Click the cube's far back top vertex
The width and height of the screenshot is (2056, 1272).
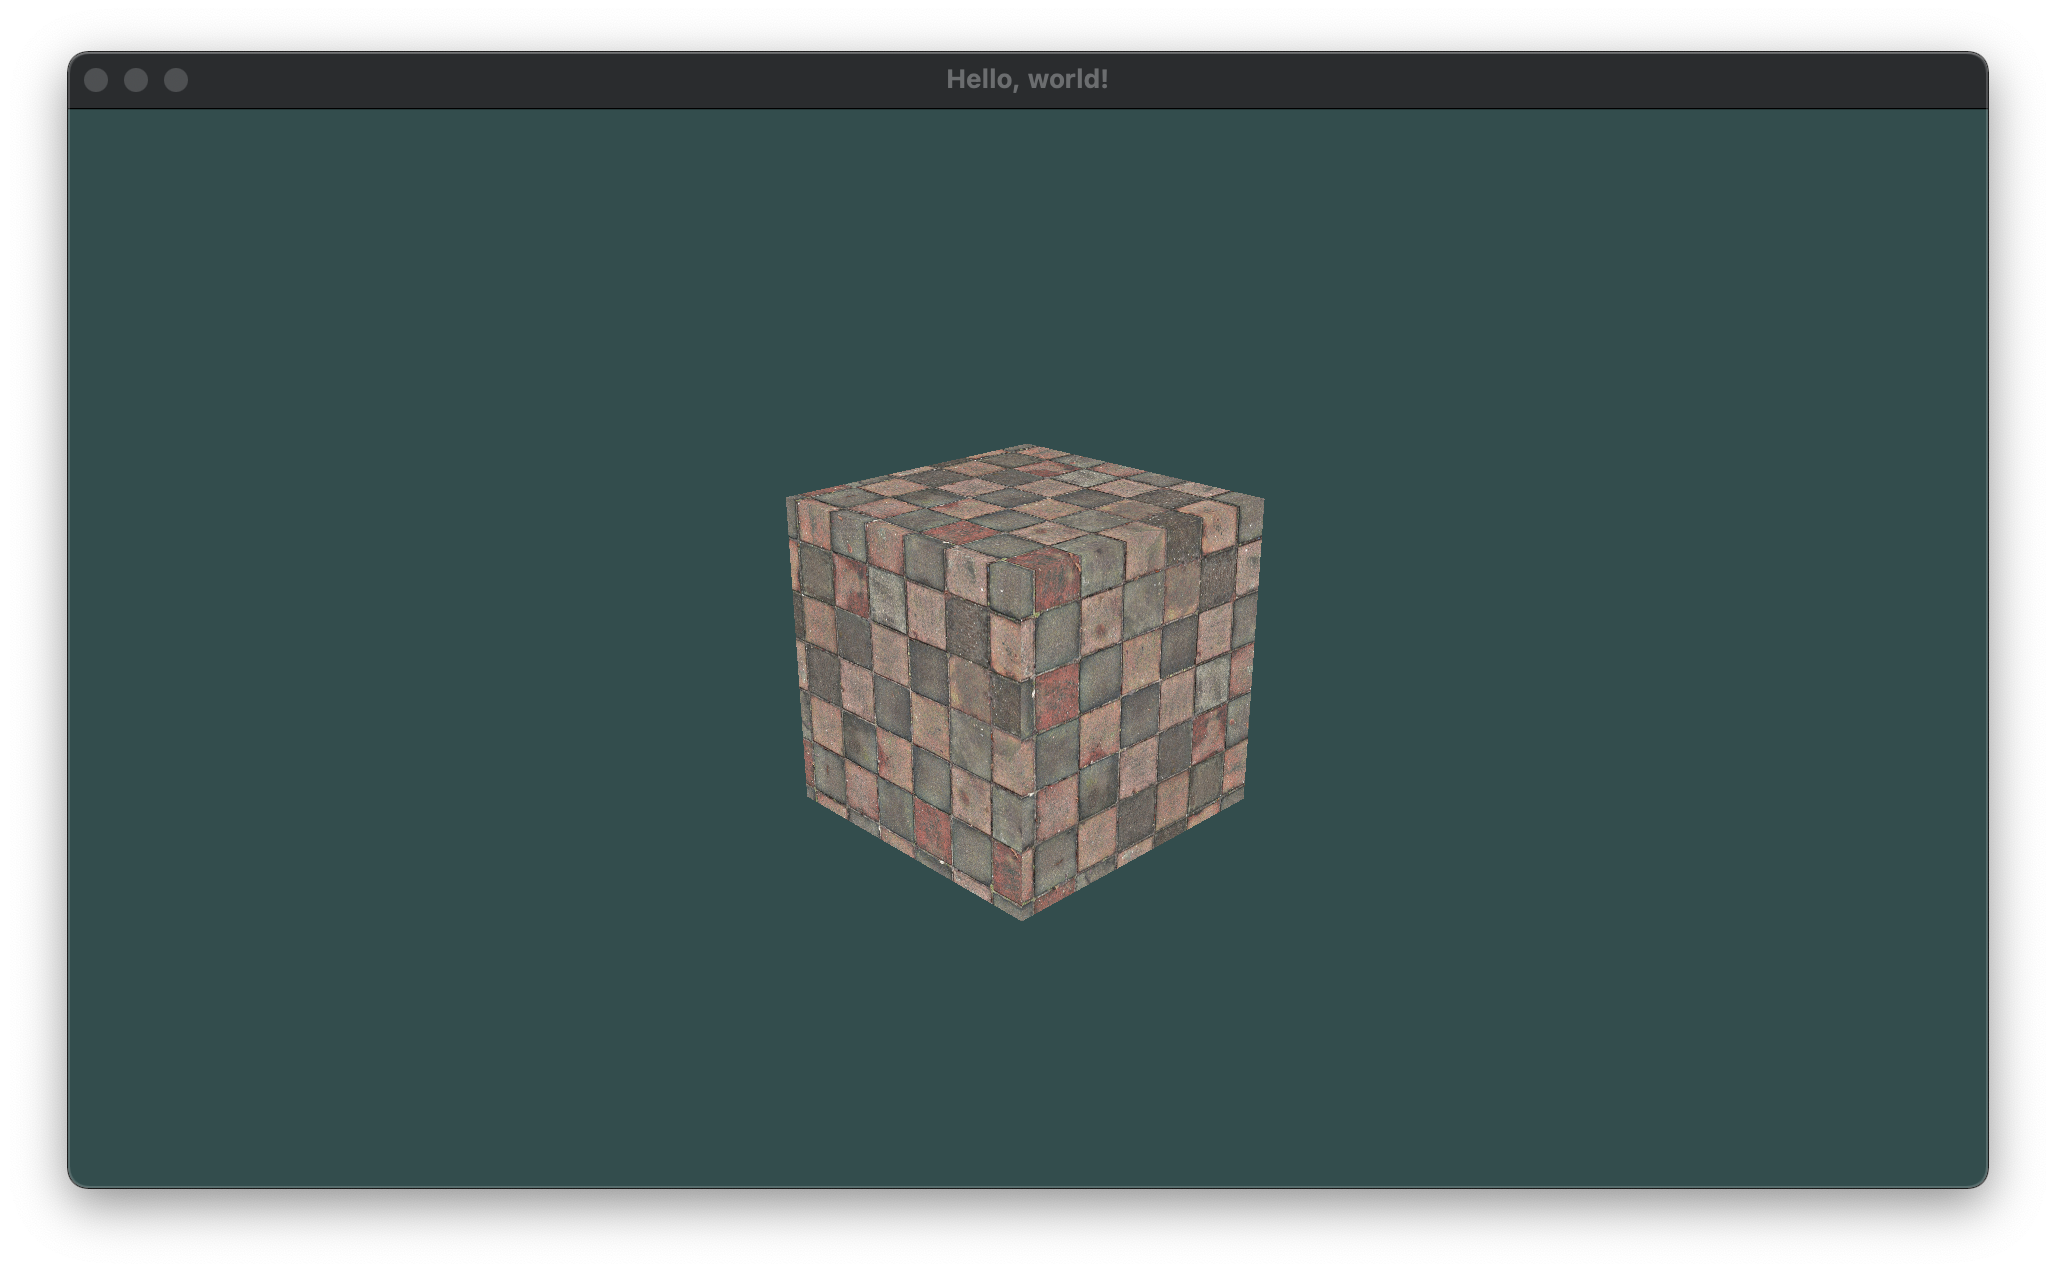tap(1025, 446)
